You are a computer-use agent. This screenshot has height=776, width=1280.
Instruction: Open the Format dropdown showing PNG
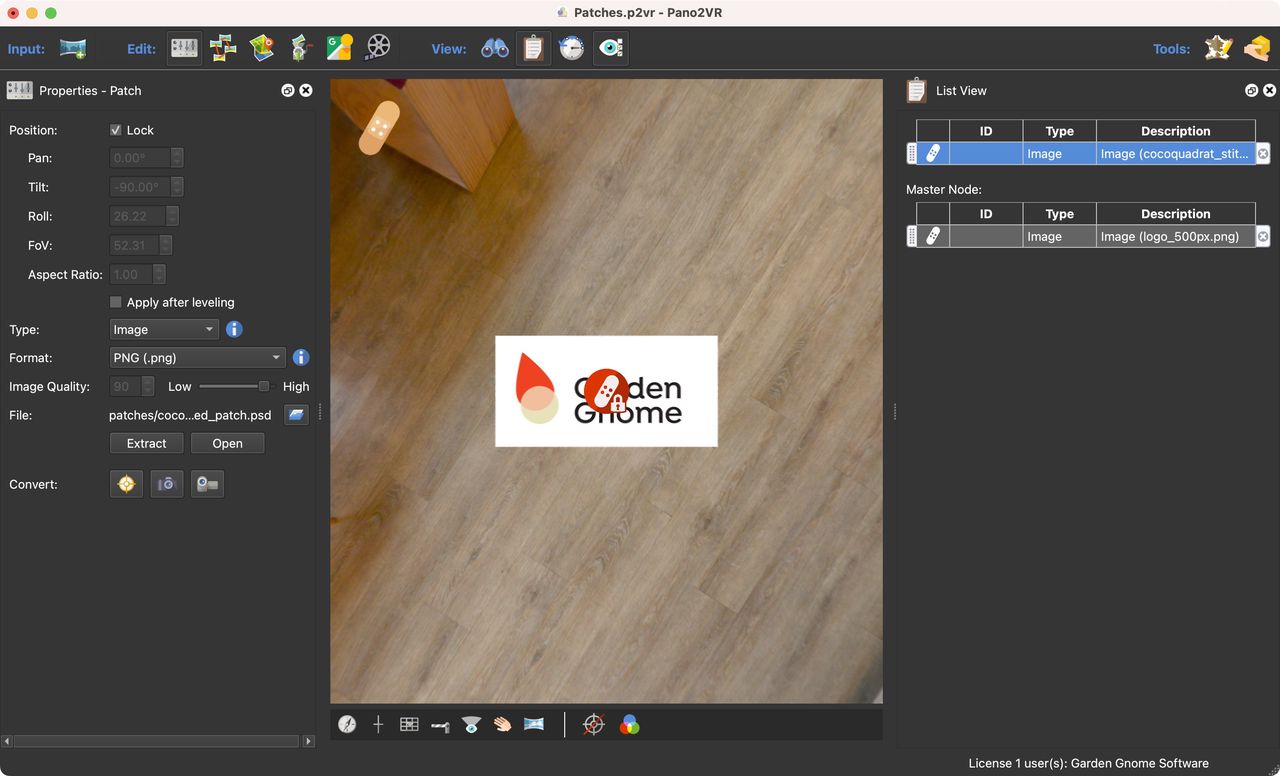pyautogui.click(x=197, y=357)
